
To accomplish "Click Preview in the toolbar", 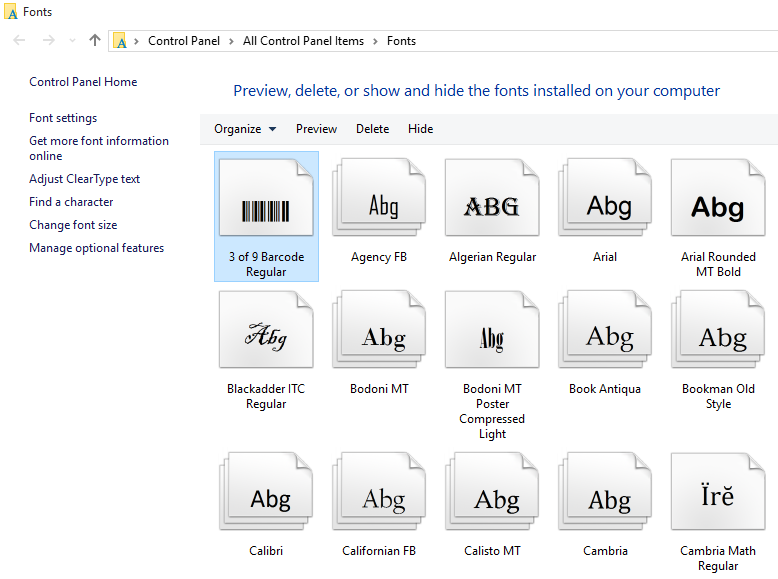I will coord(317,129).
